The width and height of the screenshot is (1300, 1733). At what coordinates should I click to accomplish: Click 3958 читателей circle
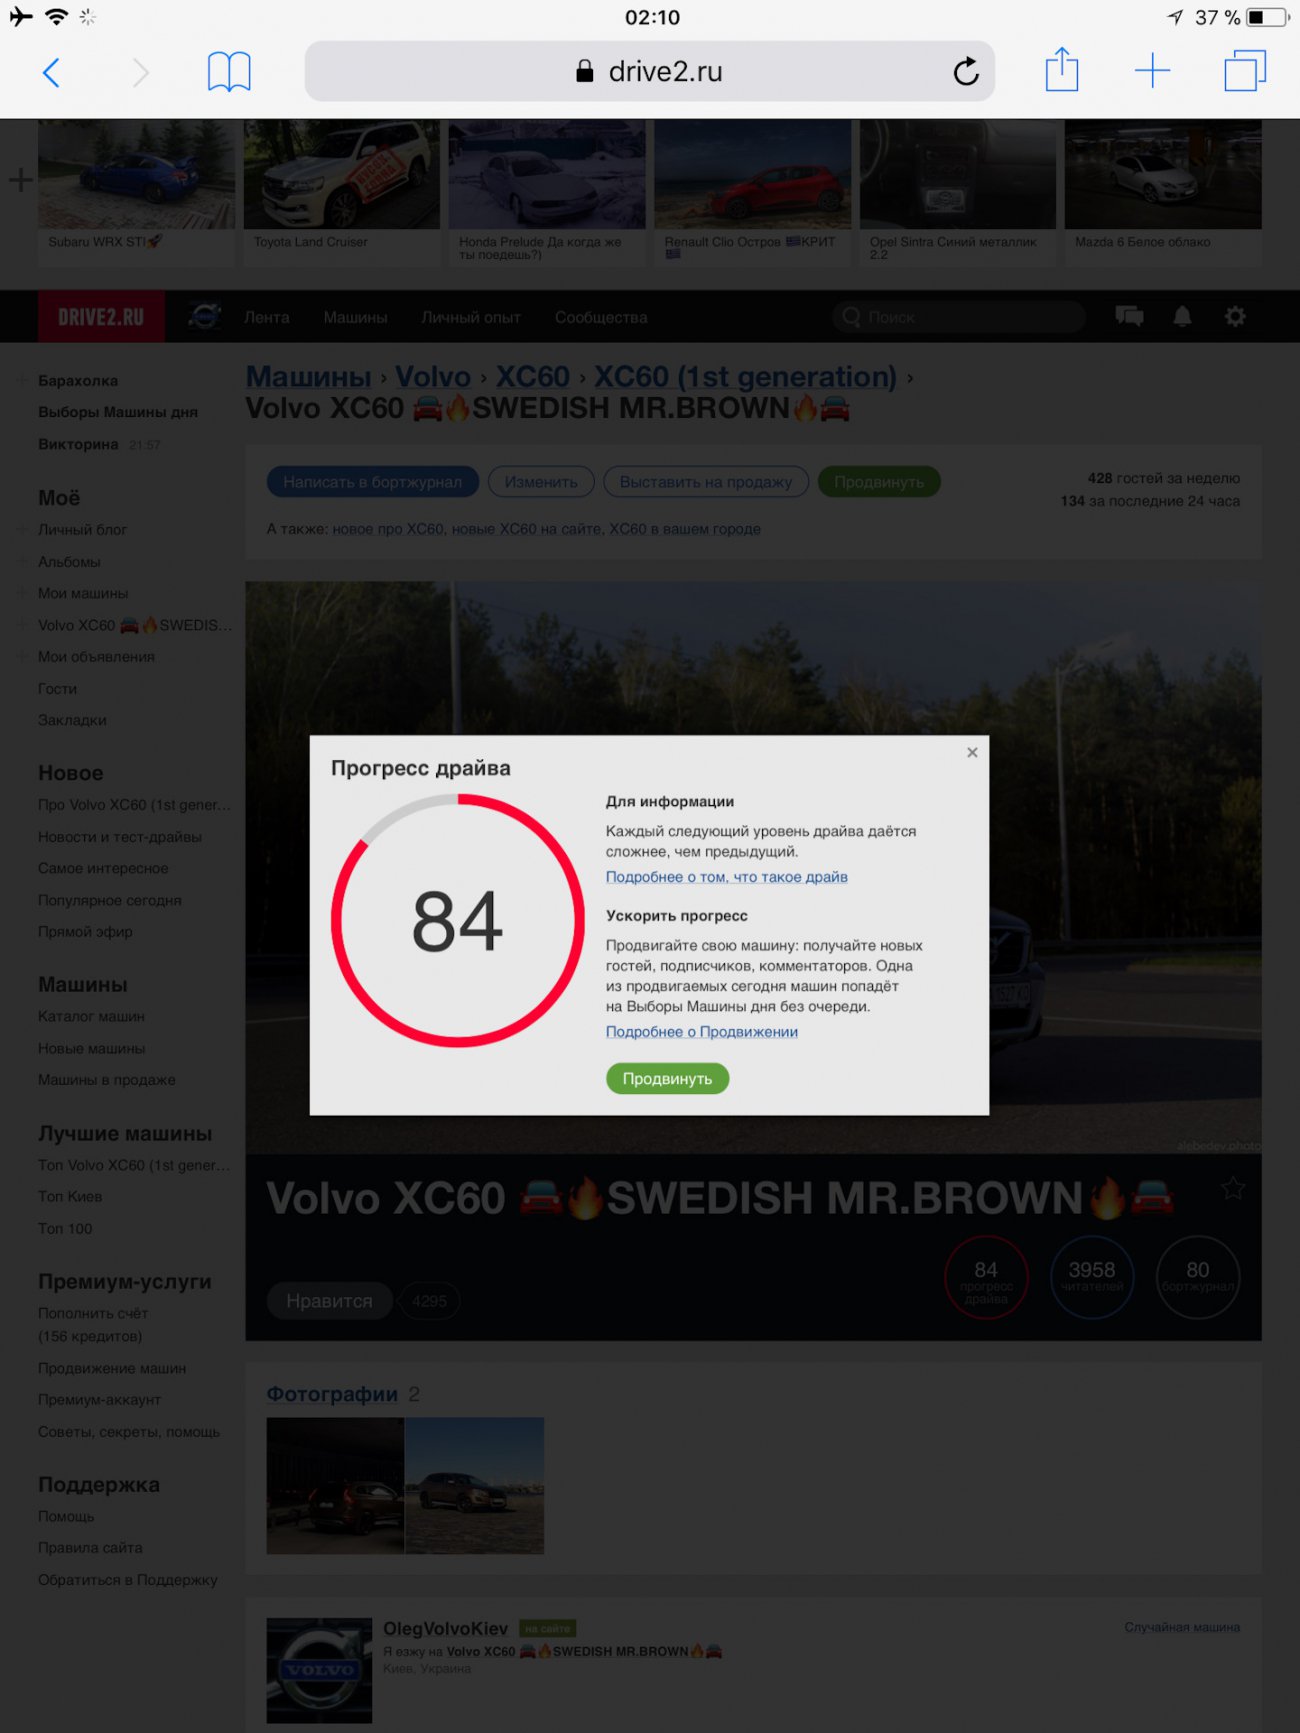point(1092,1277)
